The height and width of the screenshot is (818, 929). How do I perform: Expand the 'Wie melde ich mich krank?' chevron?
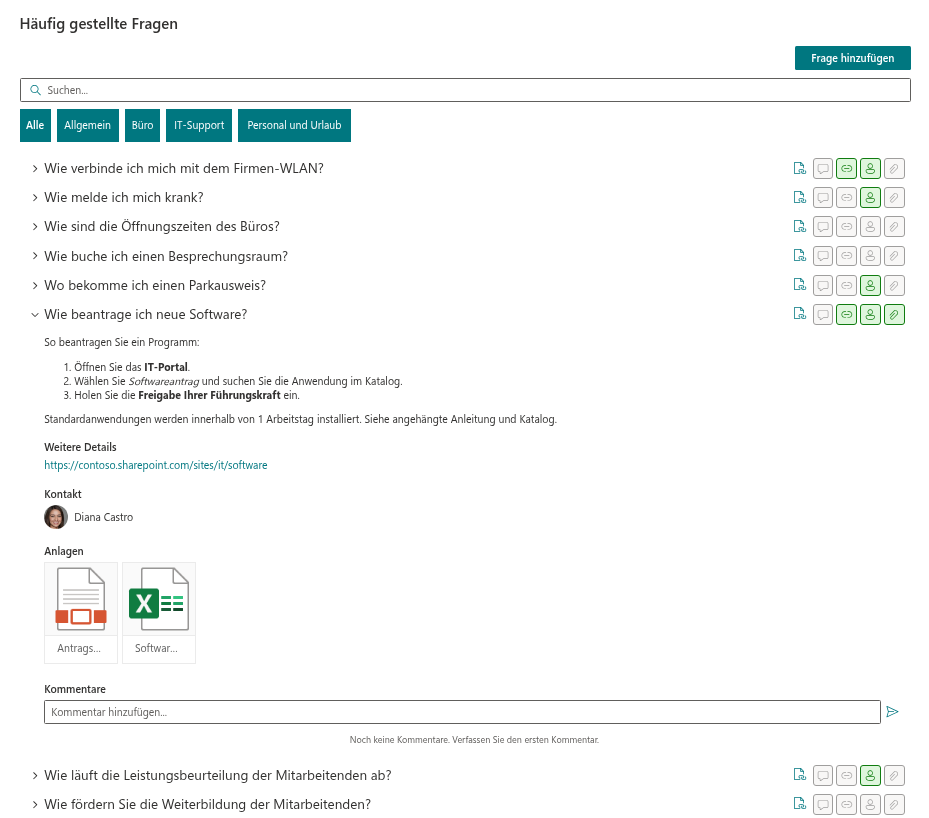pyautogui.click(x=35, y=198)
